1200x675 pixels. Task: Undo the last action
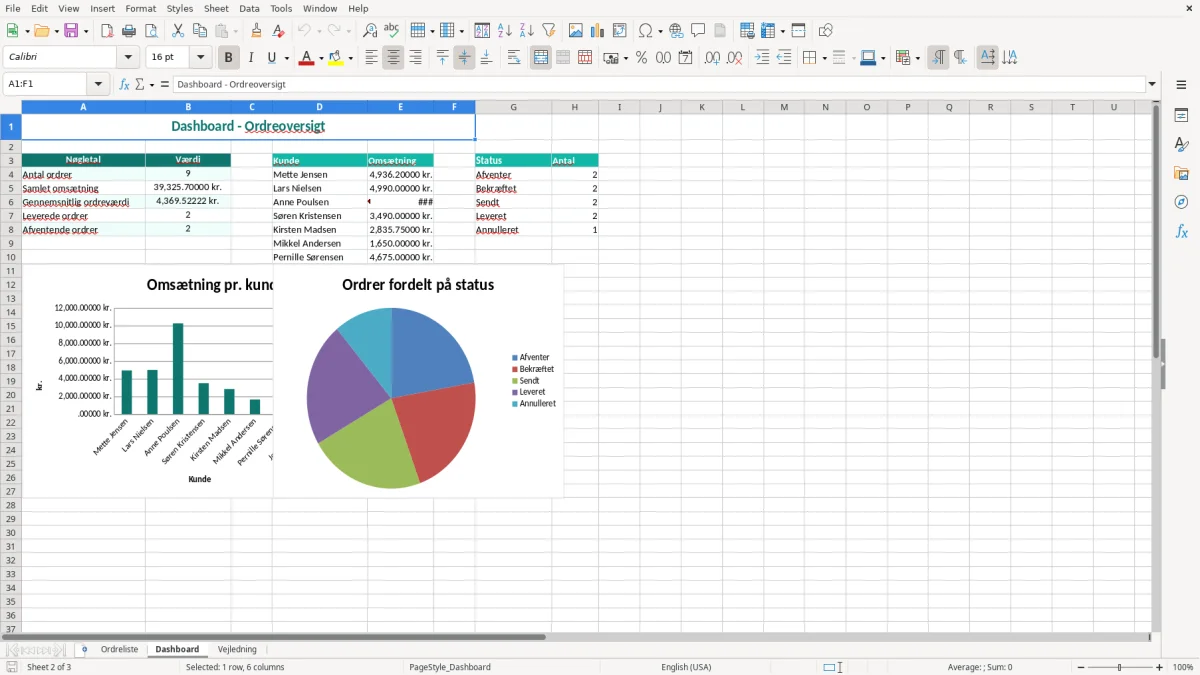[x=304, y=31]
